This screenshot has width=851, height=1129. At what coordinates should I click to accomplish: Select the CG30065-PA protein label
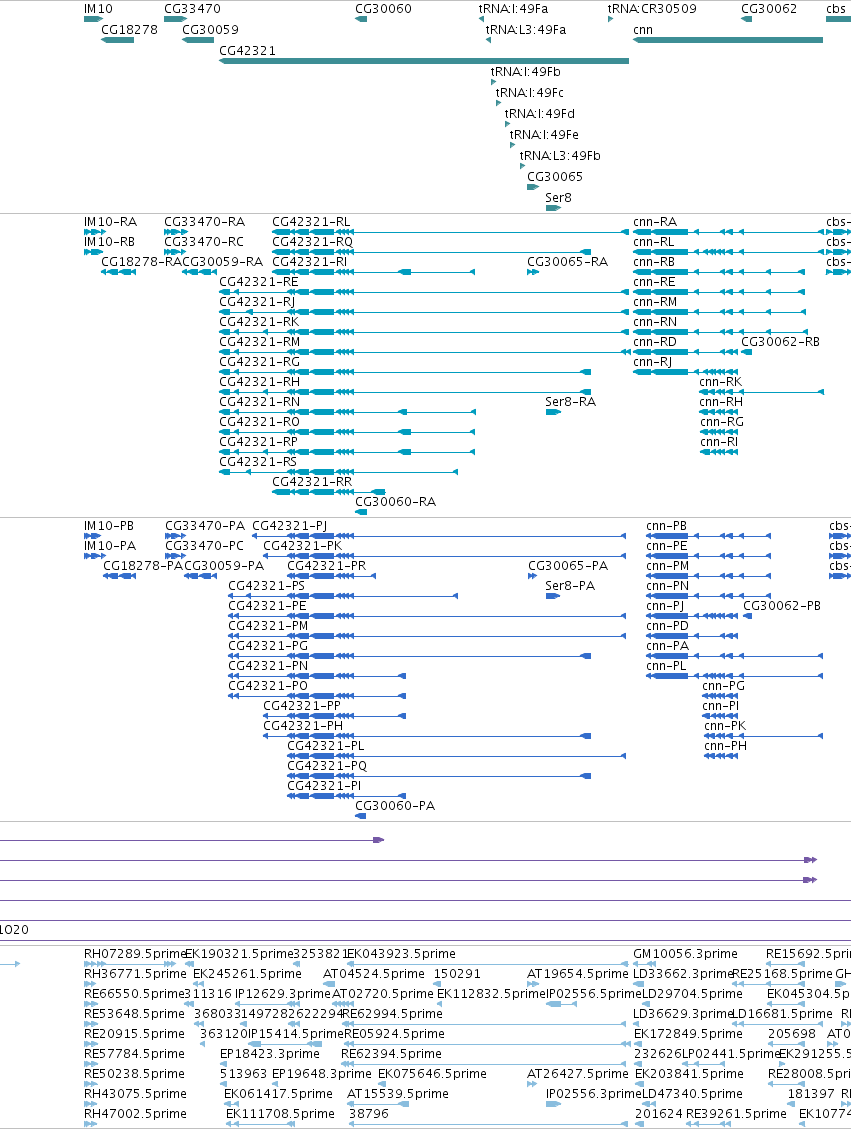coord(567,566)
